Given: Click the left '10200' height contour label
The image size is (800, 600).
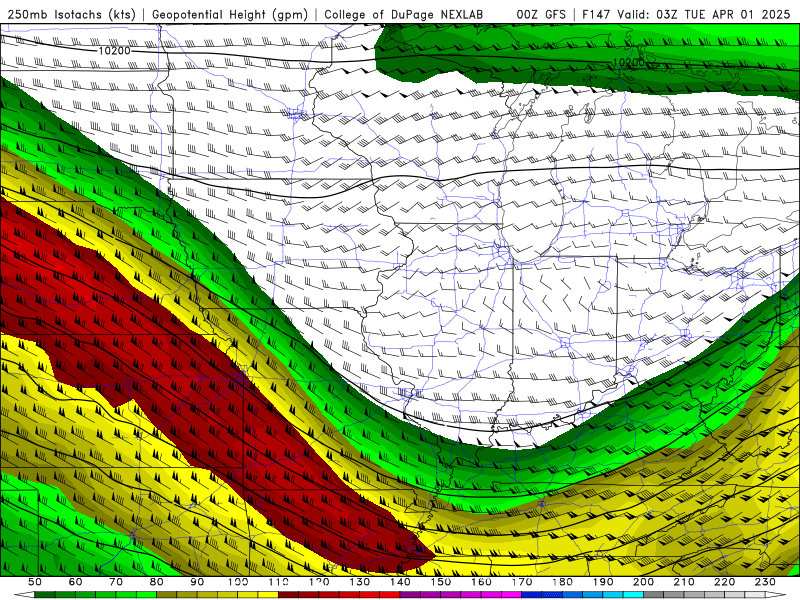Looking at the screenshot, I should coord(114,51).
